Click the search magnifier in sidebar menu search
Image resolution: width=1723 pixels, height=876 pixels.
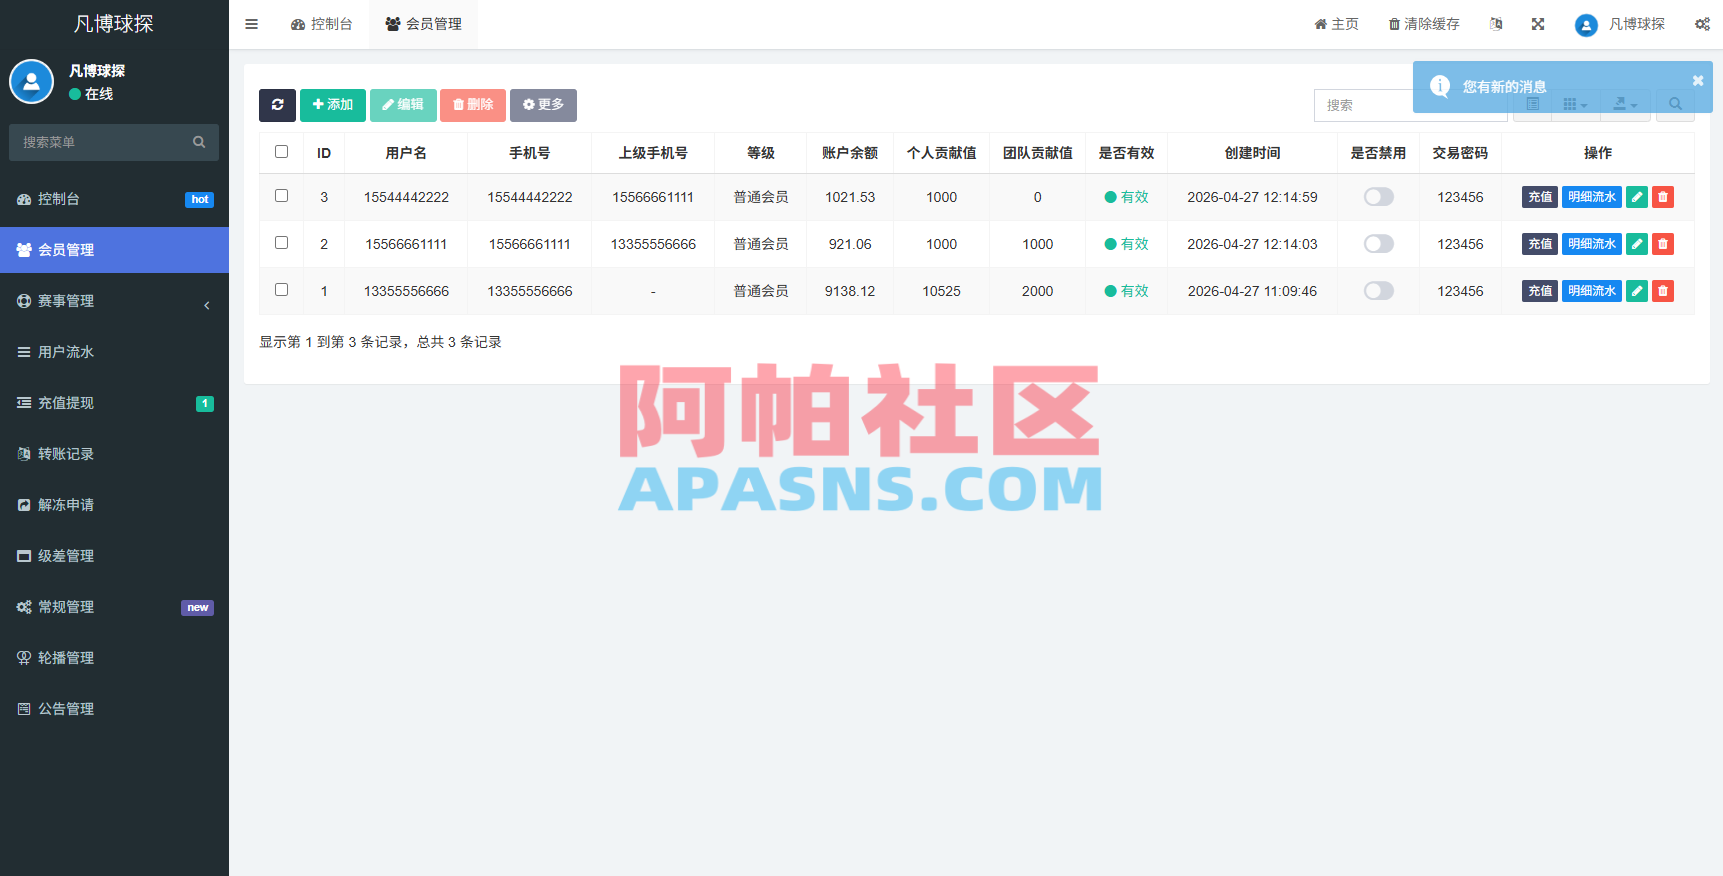tap(199, 142)
